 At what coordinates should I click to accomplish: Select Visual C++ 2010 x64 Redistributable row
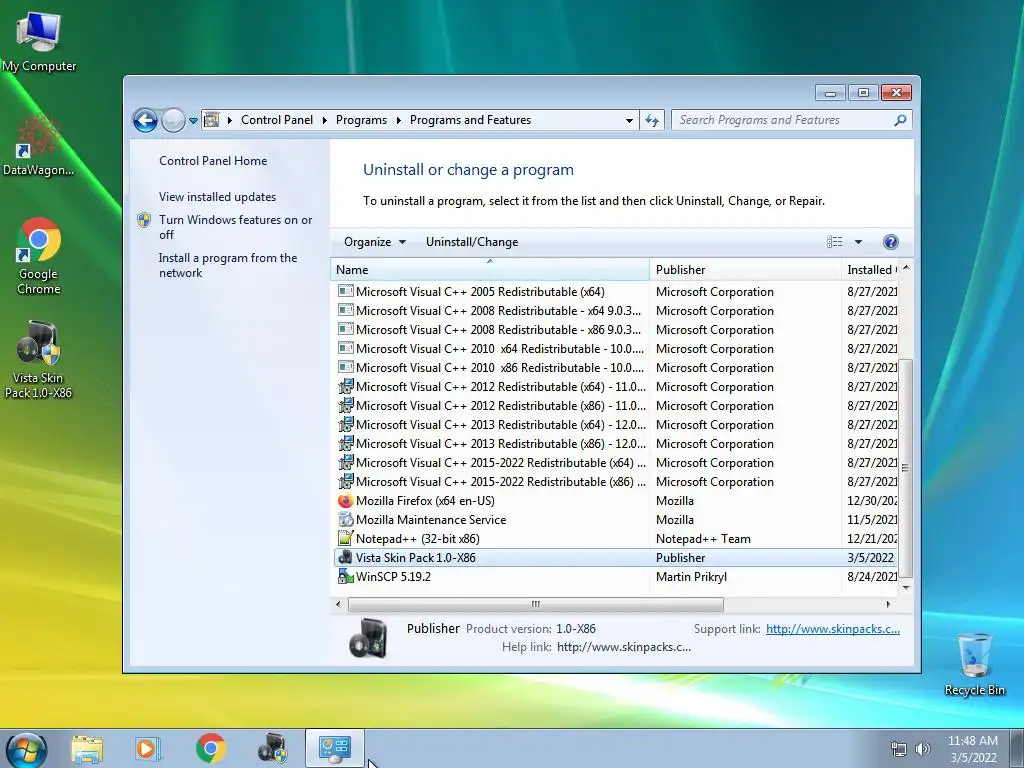615,349
